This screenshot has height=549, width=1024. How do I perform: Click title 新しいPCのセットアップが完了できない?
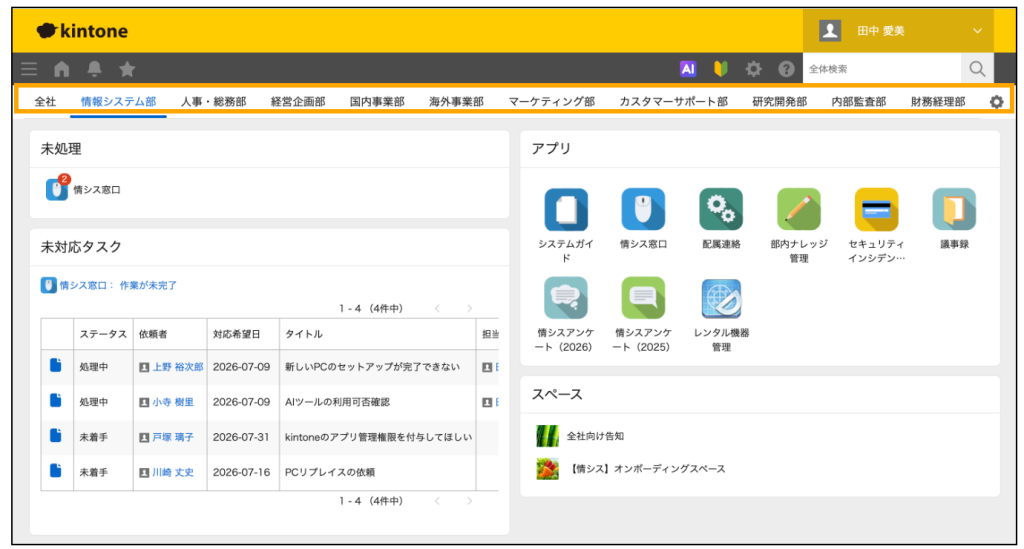[x=372, y=367]
